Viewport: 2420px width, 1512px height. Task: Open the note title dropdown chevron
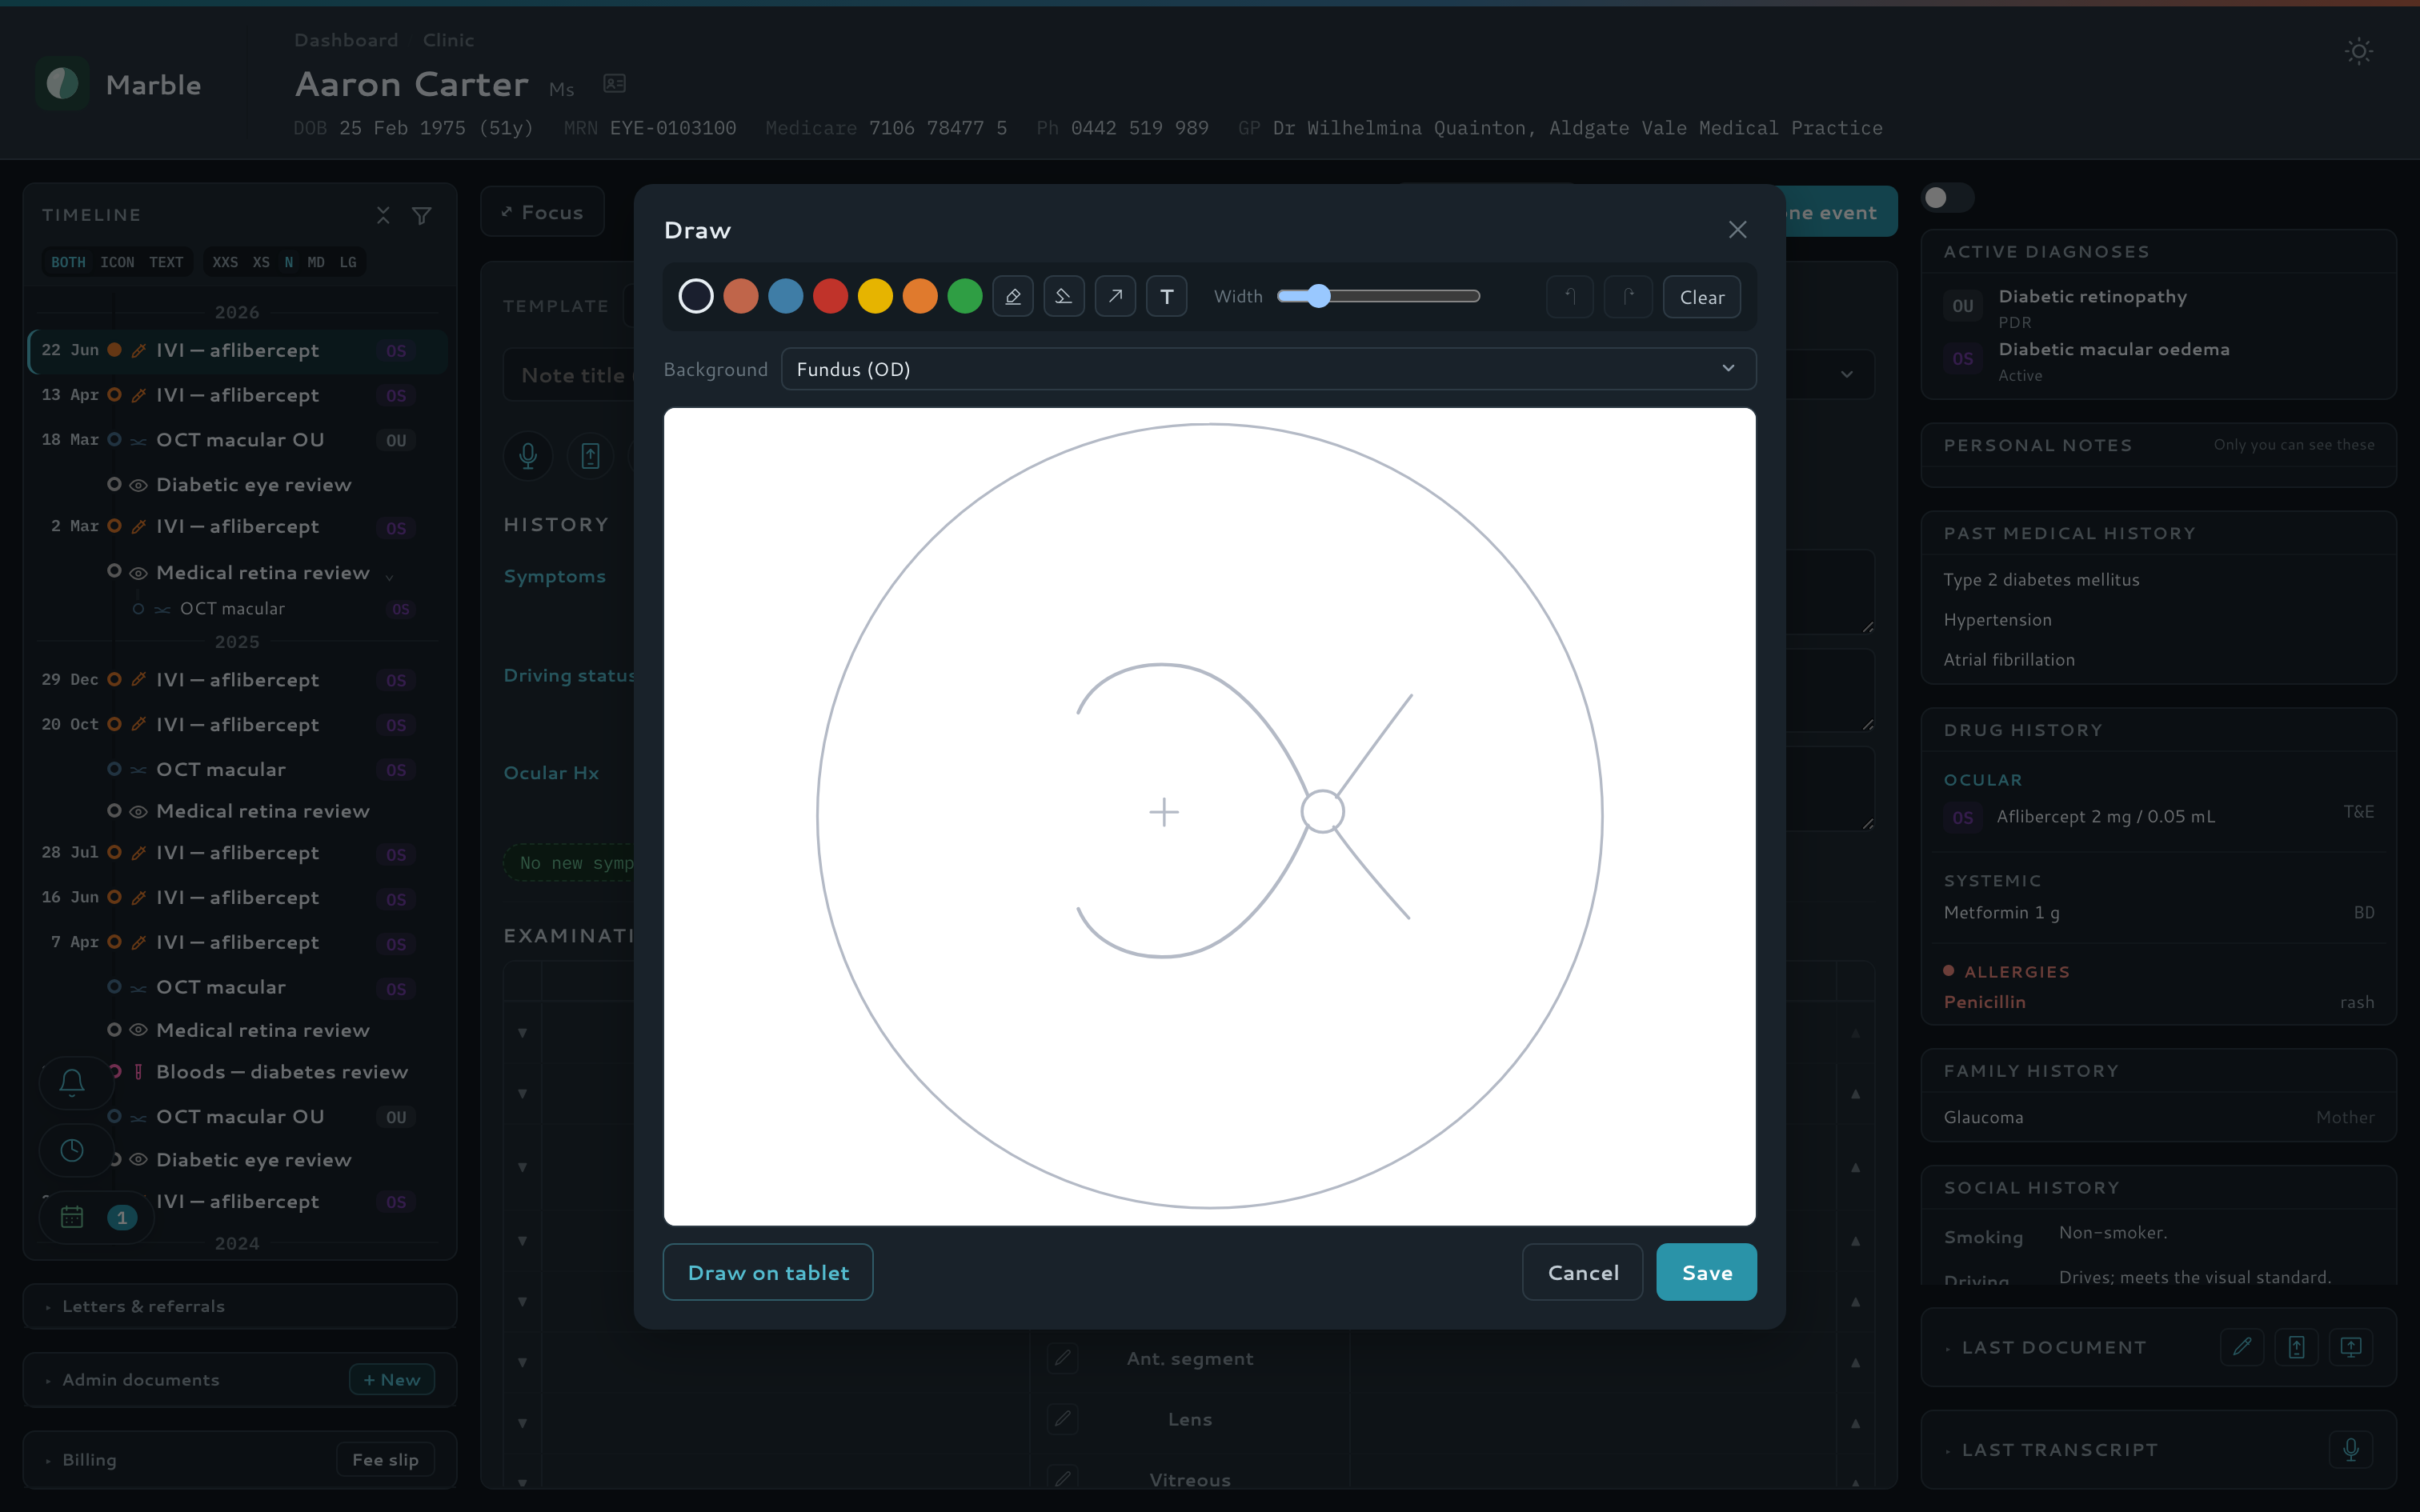tap(1847, 374)
